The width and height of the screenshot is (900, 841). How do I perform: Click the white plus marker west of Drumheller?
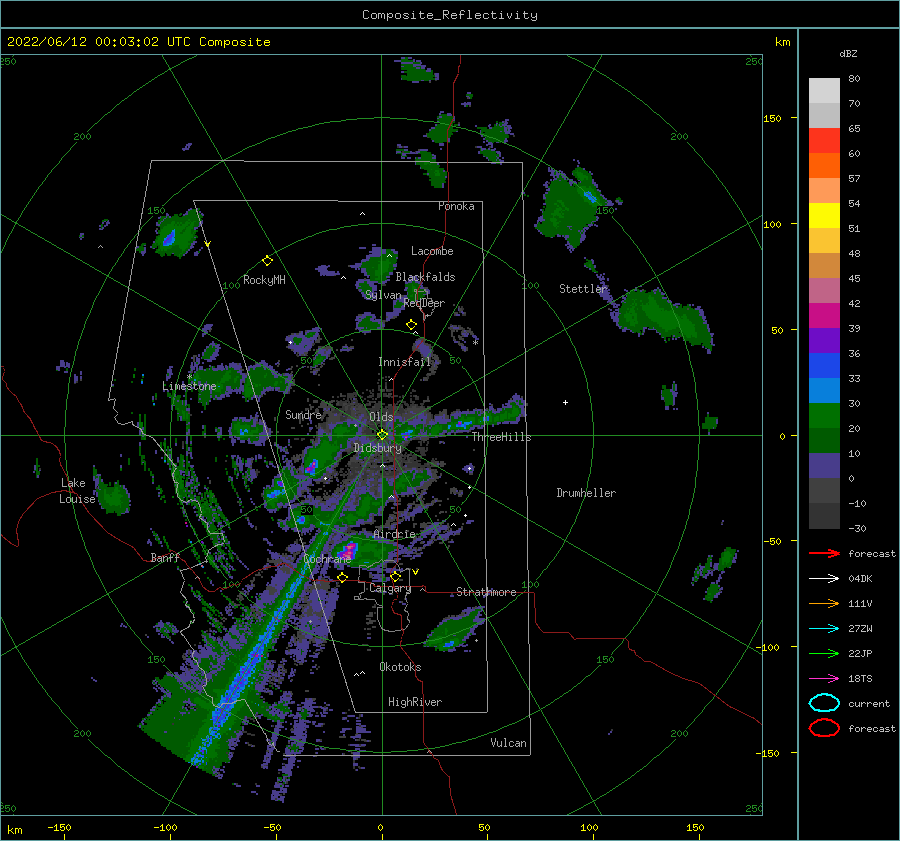[x=565, y=402]
